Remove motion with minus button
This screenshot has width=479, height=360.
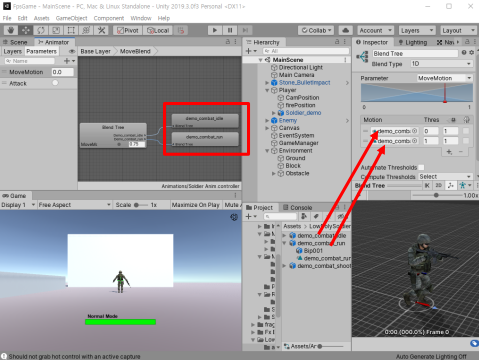pos(461,152)
